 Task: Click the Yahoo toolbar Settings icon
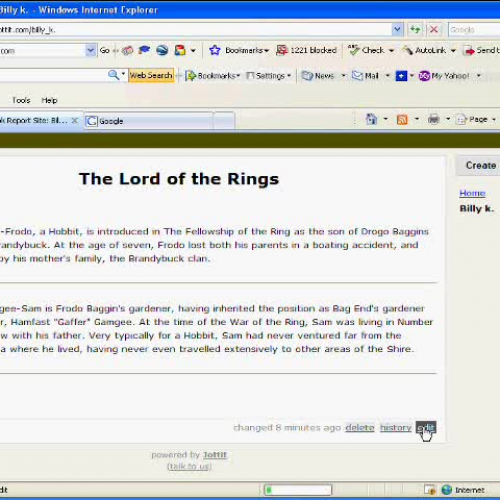[x=250, y=76]
